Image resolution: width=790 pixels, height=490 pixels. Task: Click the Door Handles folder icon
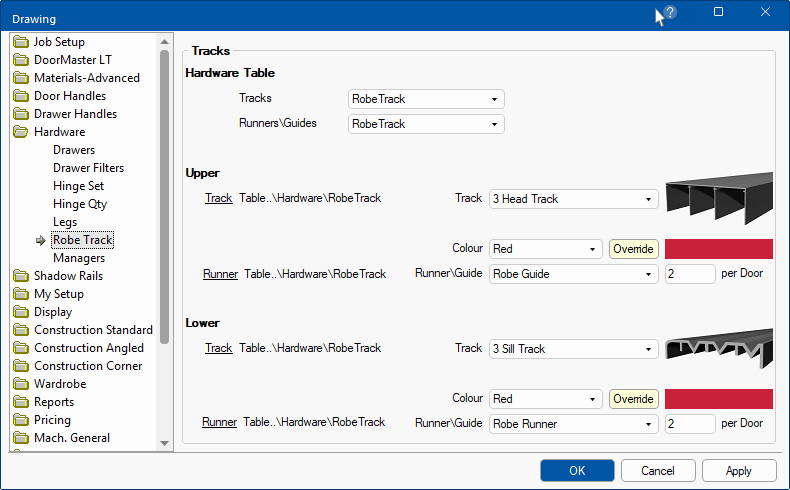click(21, 96)
